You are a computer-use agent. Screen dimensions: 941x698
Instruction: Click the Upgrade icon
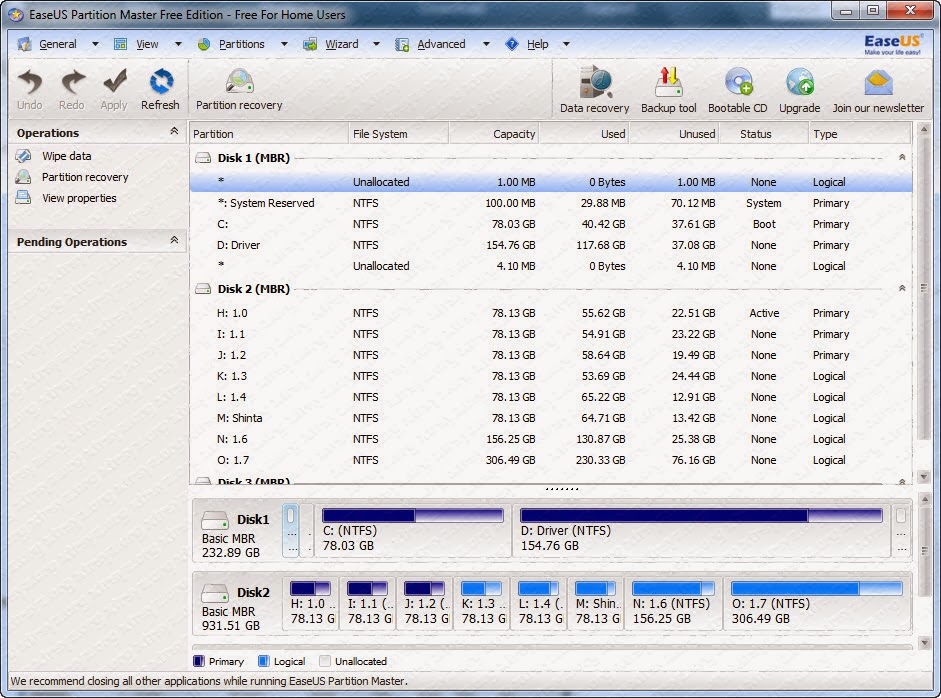[x=799, y=82]
